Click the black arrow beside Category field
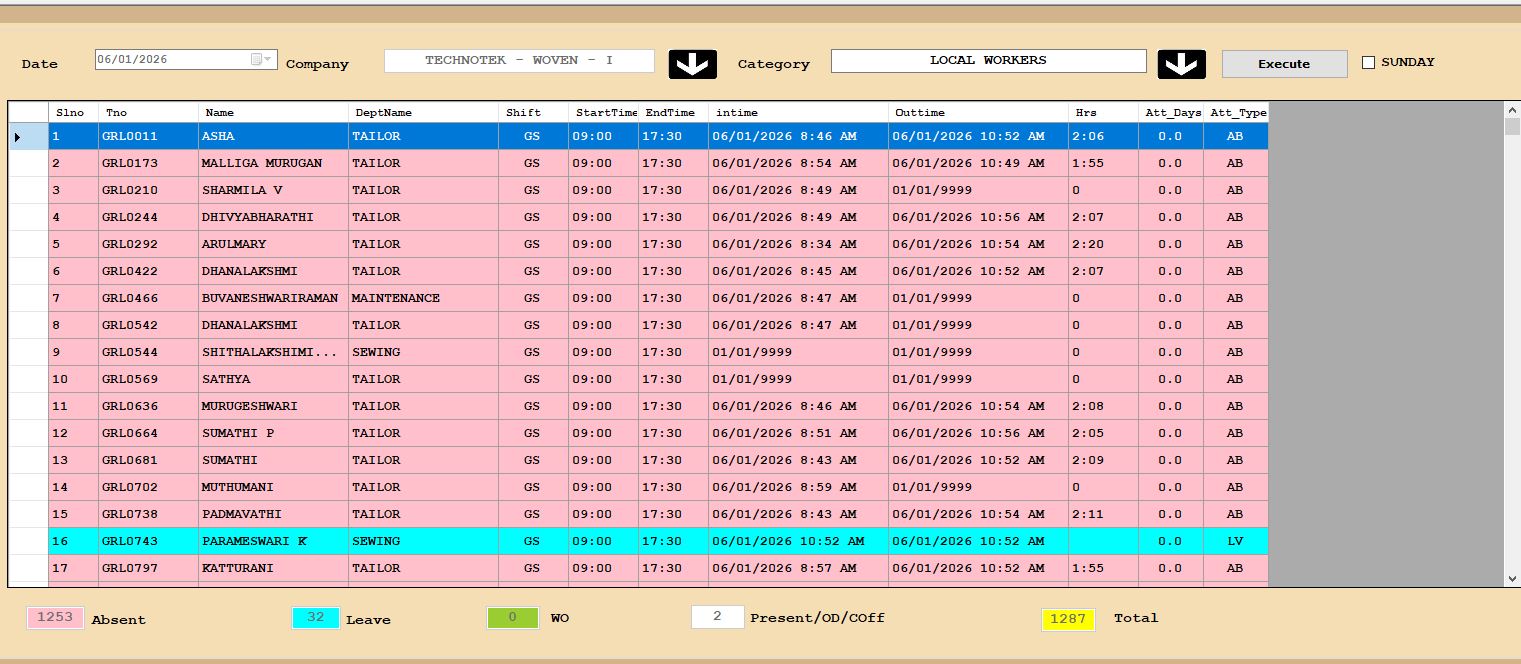 1181,64
